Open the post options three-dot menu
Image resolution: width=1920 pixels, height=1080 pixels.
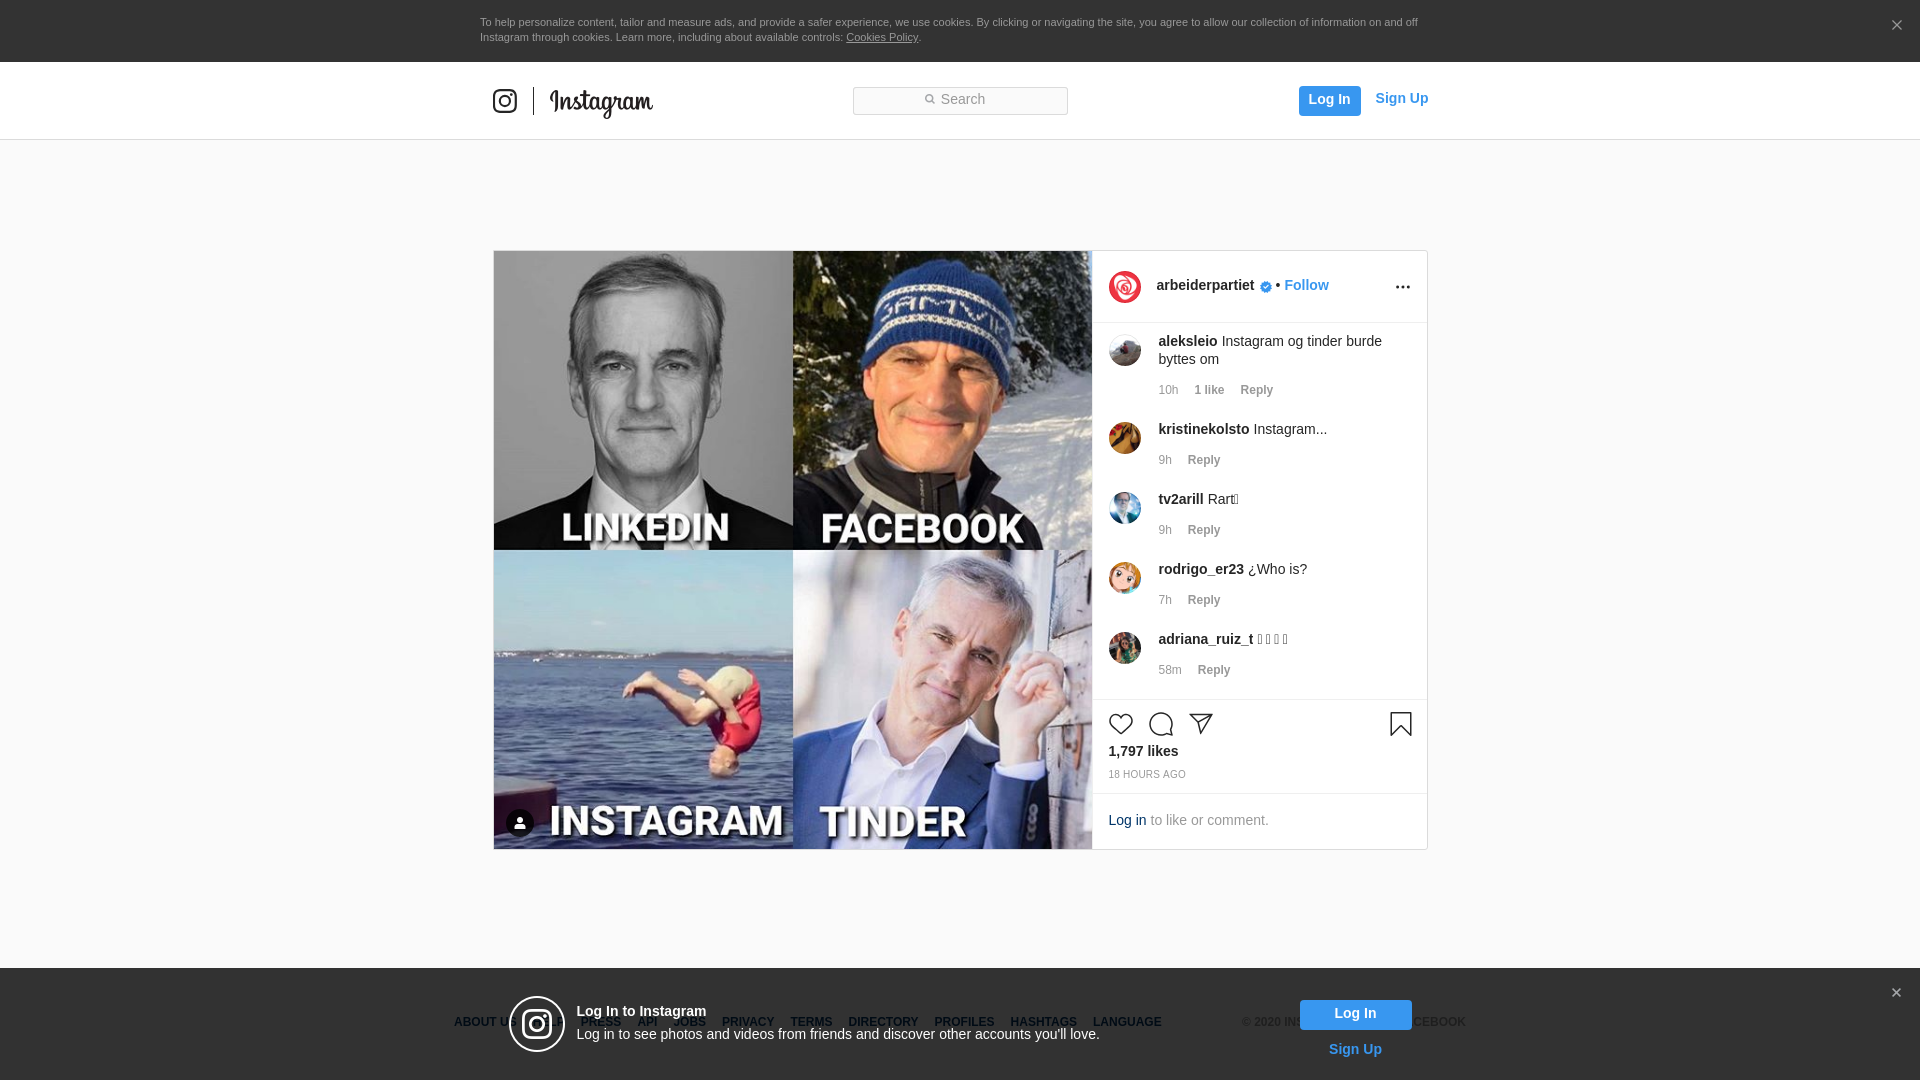tap(1402, 287)
